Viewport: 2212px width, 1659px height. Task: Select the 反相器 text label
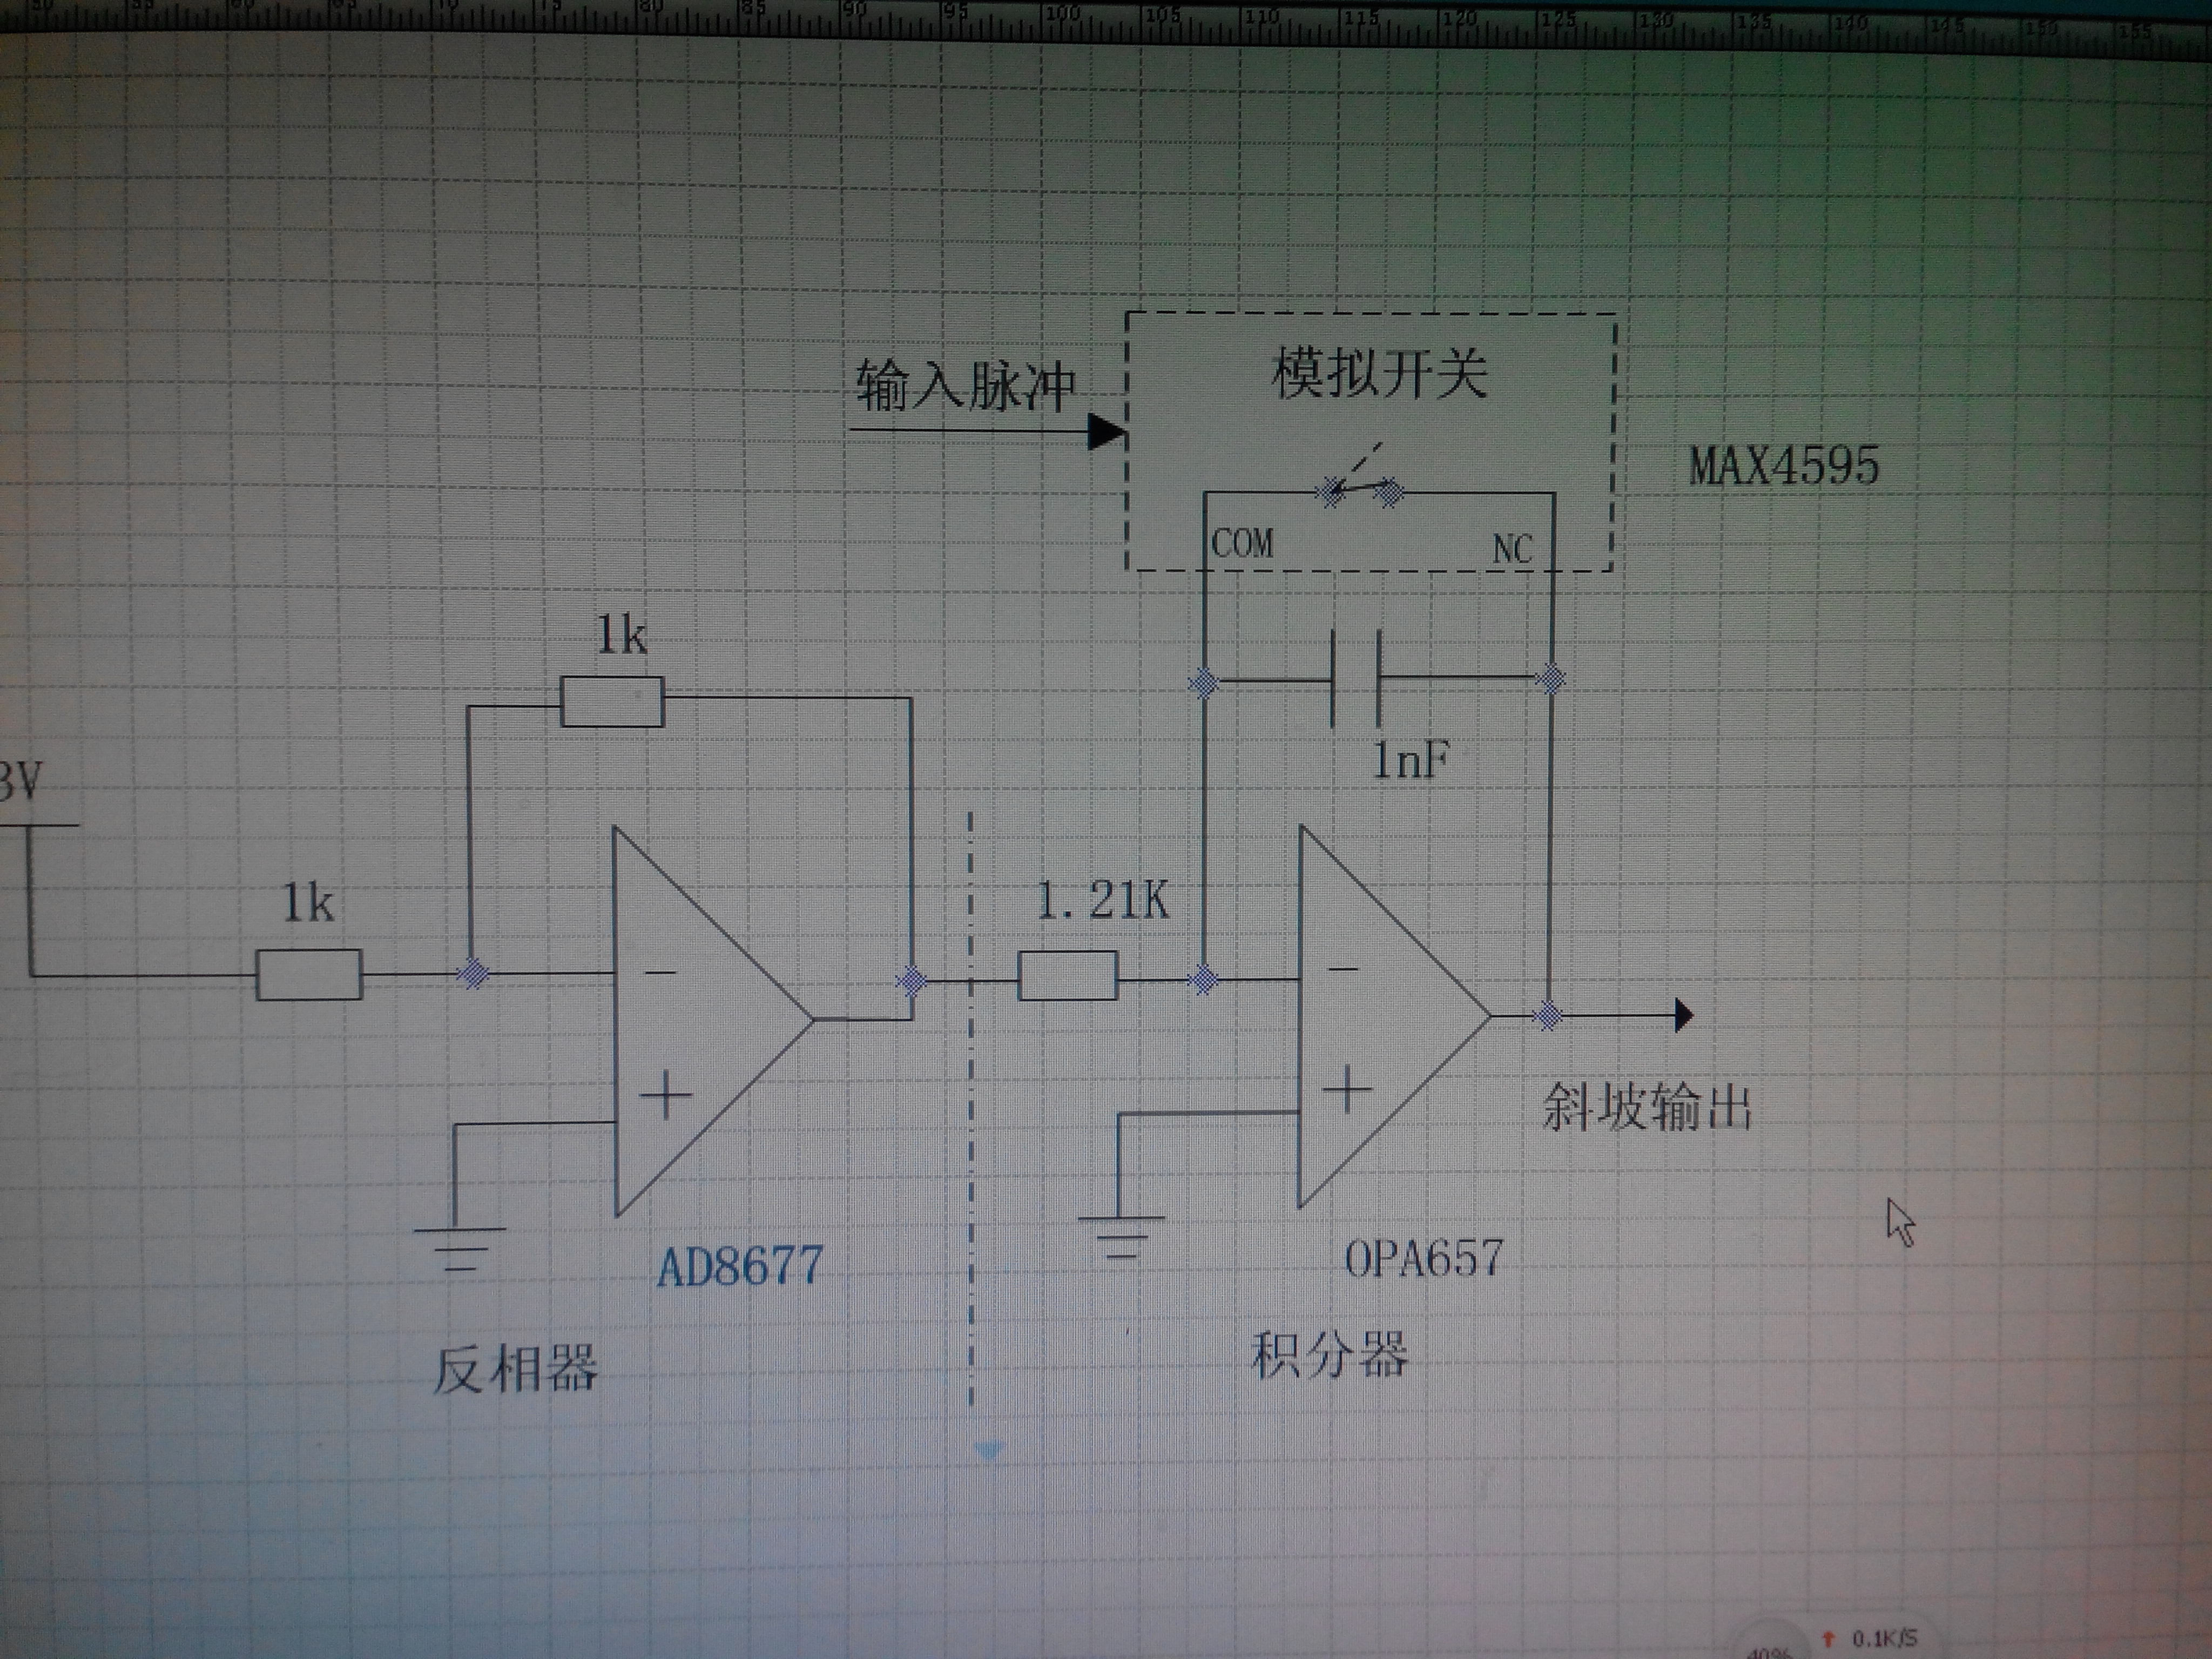pyautogui.click(x=515, y=1369)
